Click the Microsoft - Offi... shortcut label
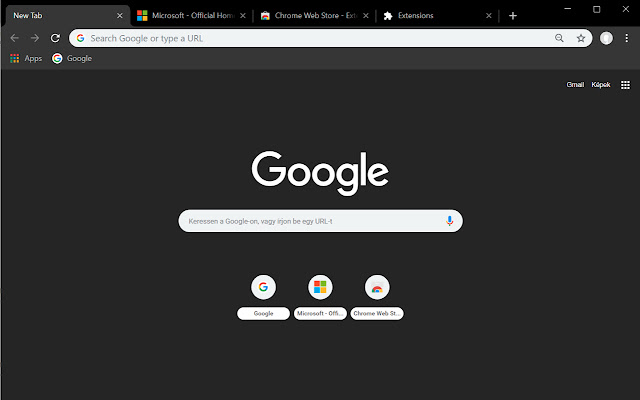640x400 pixels. (320, 313)
